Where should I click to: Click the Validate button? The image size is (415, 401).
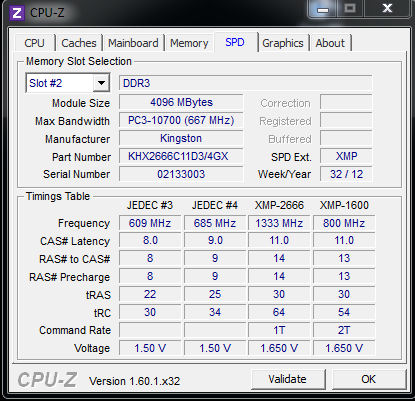pos(288,379)
